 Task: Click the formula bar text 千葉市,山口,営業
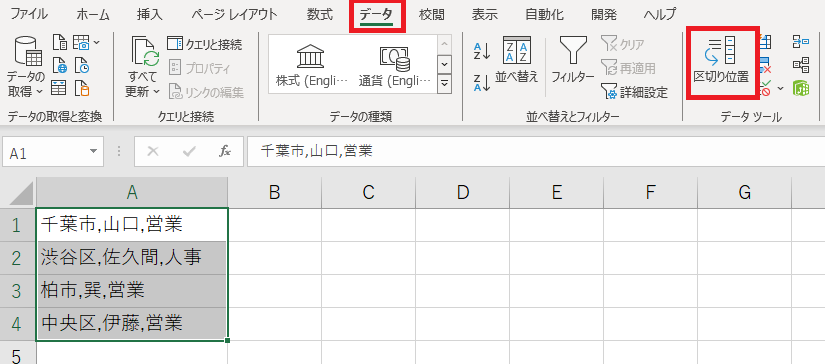point(317,151)
